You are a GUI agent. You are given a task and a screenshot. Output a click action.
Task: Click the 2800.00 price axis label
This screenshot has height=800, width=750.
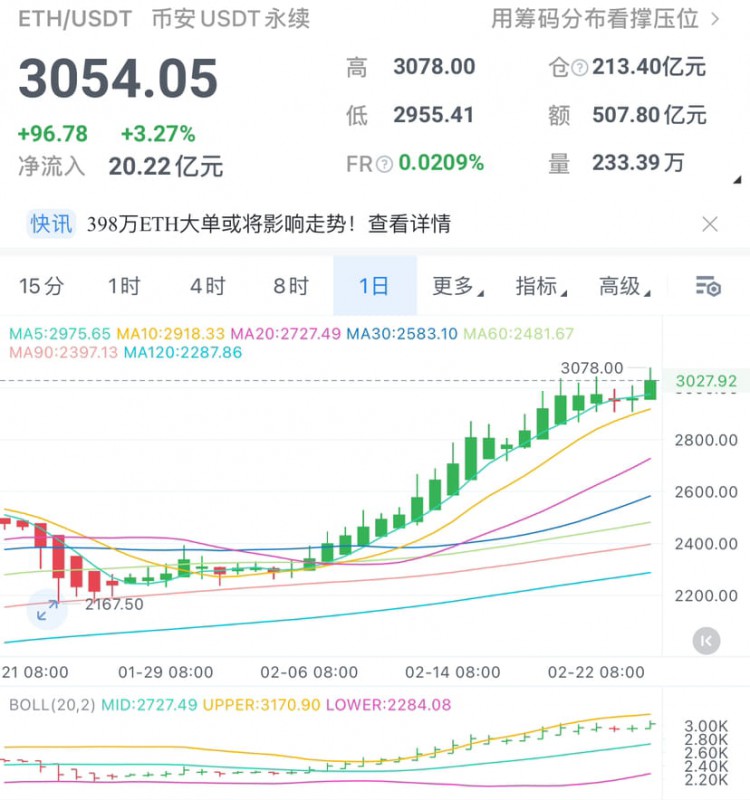point(706,440)
